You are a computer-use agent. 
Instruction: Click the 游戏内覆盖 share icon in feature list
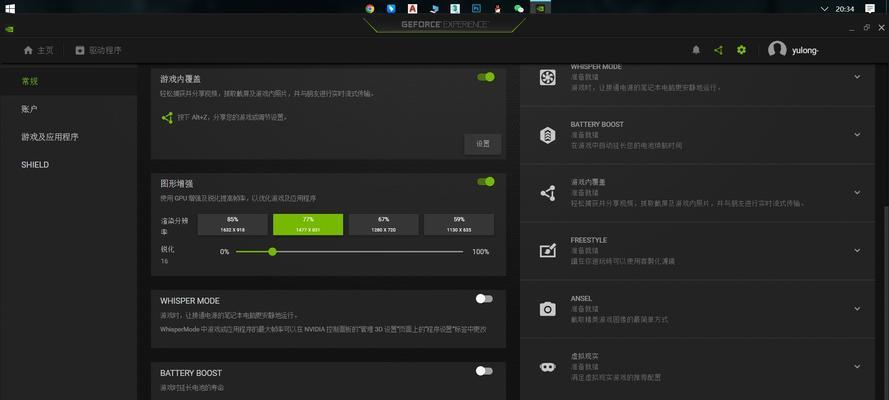pyautogui.click(x=547, y=193)
